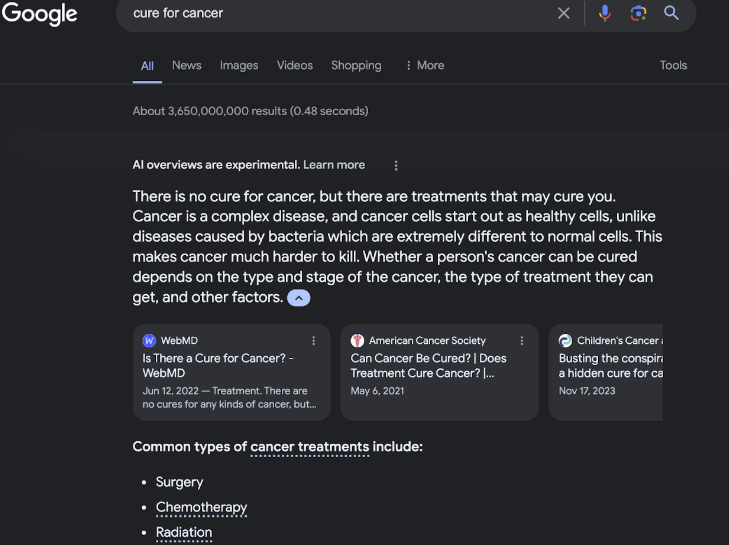Switch to the Images tab

click(239, 66)
